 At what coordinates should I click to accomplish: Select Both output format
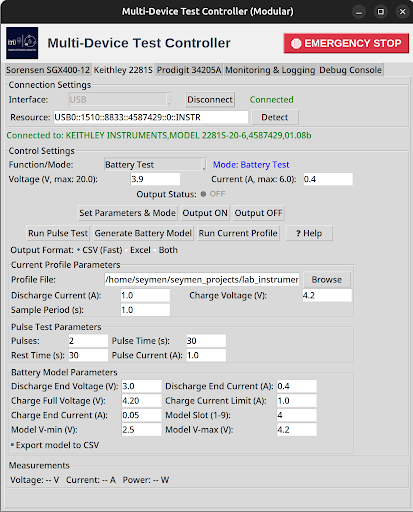coord(166,250)
